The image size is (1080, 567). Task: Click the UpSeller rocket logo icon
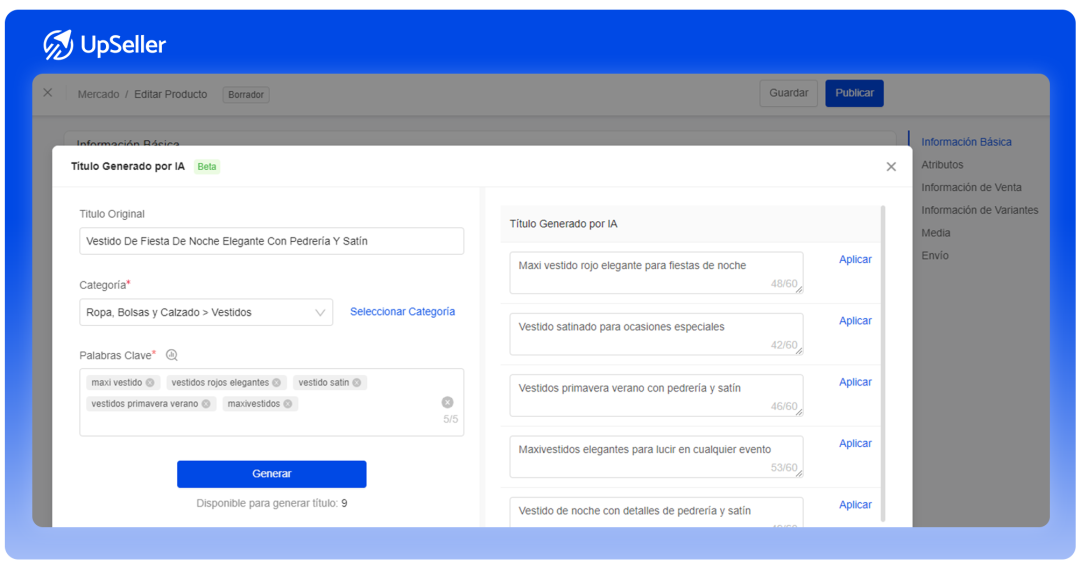[58, 45]
